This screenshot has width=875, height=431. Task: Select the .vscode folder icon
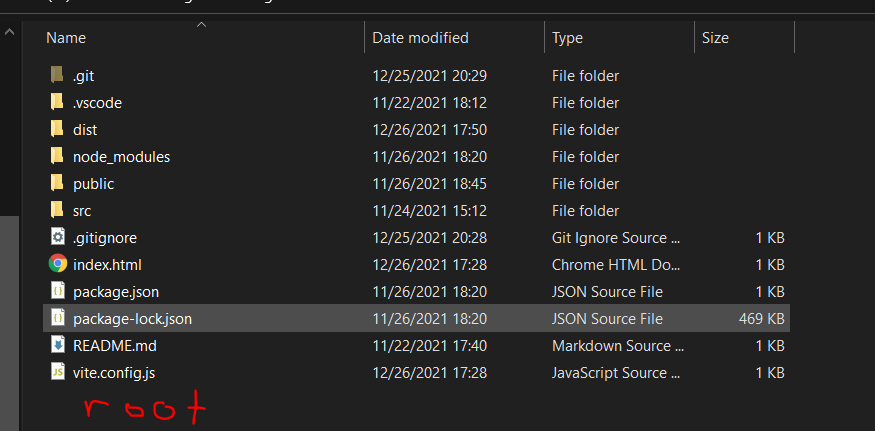tap(57, 102)
